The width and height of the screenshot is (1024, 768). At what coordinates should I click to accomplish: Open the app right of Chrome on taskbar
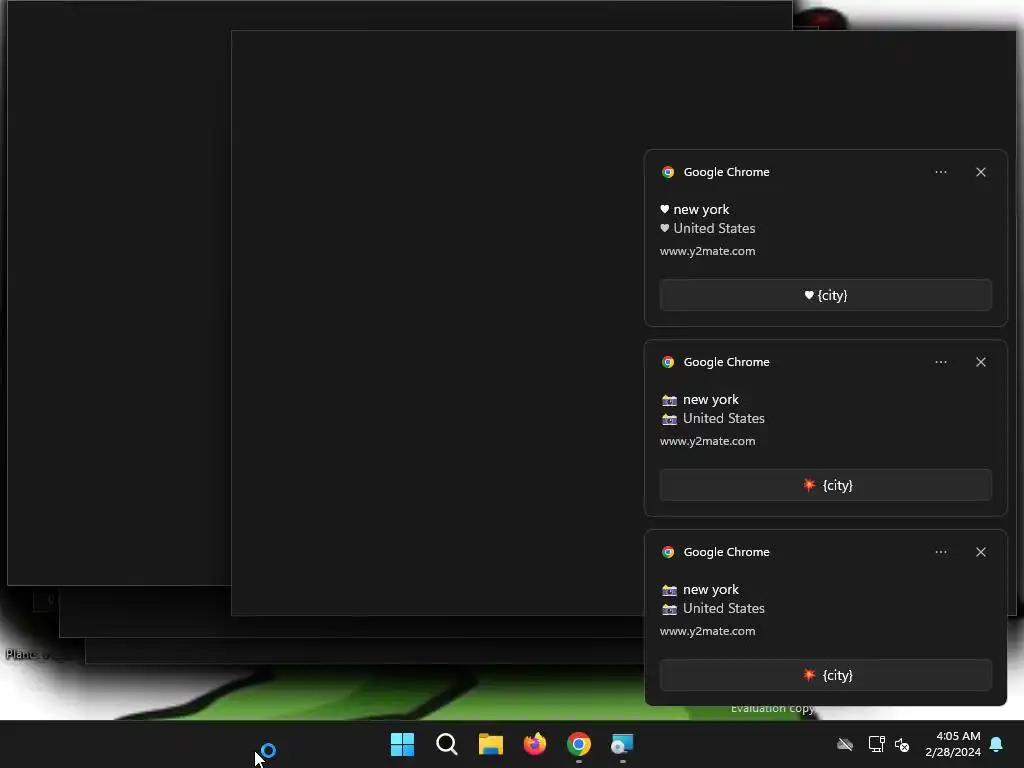tap(622, 744)
